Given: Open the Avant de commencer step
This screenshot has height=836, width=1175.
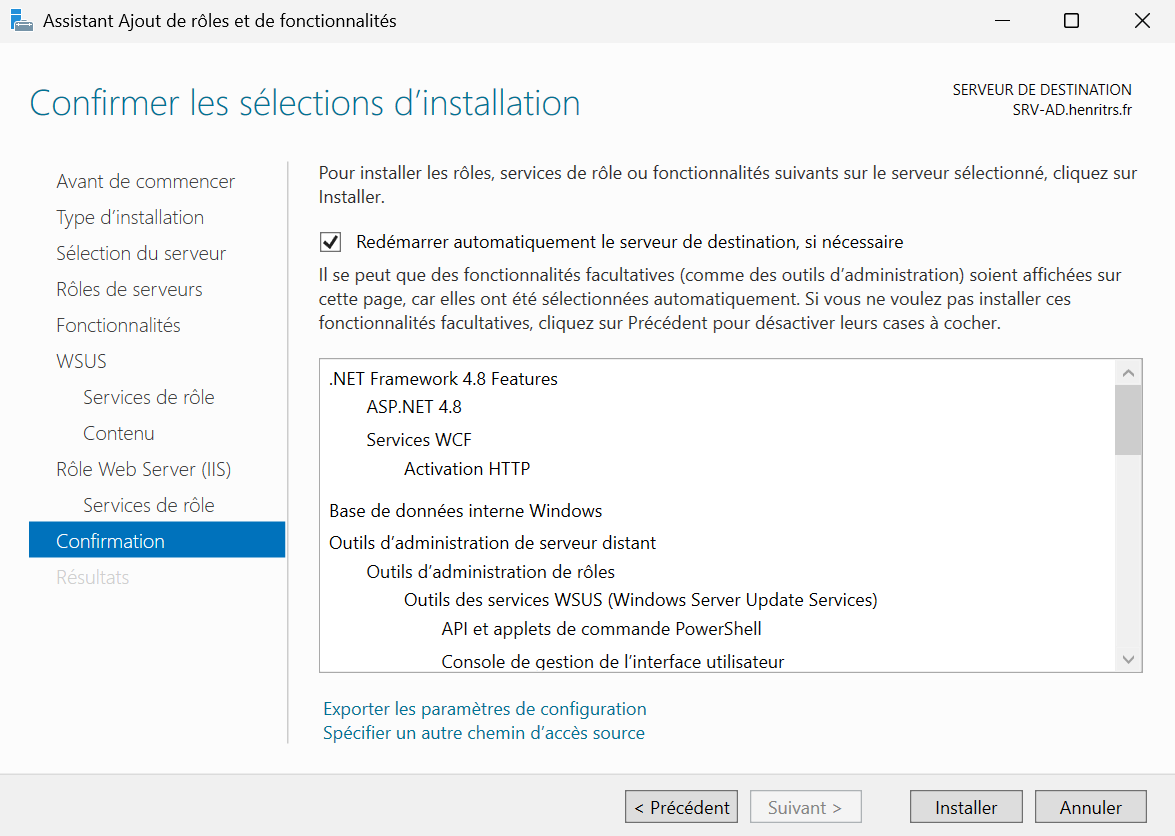Looking at the screenshot, I should tap(145, 181).
